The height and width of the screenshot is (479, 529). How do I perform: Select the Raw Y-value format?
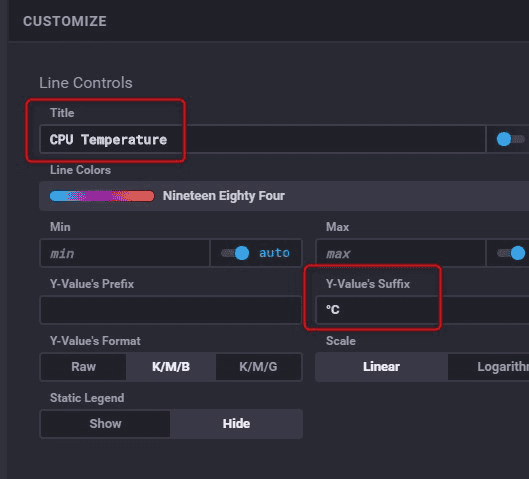(83, 367)
